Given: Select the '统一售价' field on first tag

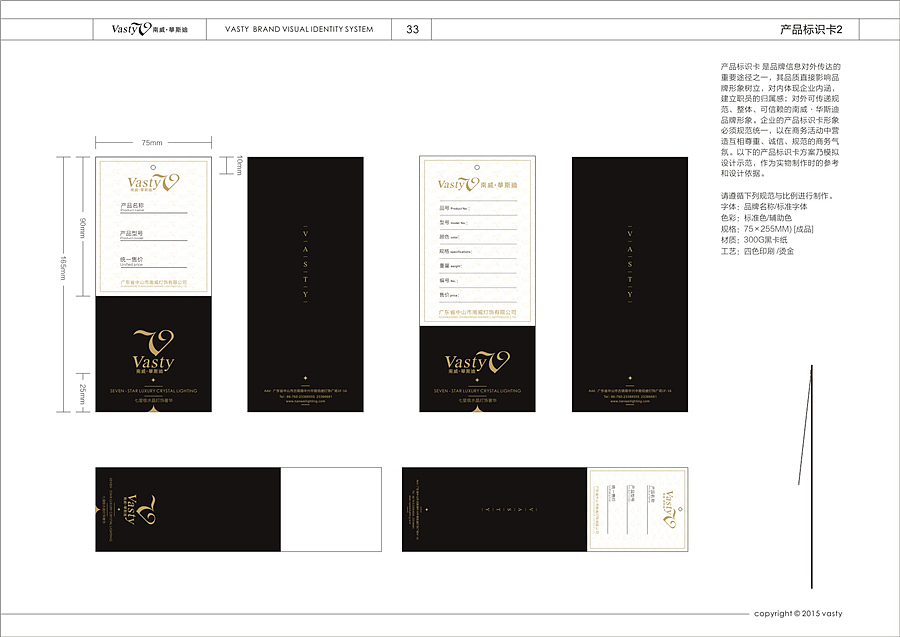Looking at the screenshot, I should (x=153, y=262).
